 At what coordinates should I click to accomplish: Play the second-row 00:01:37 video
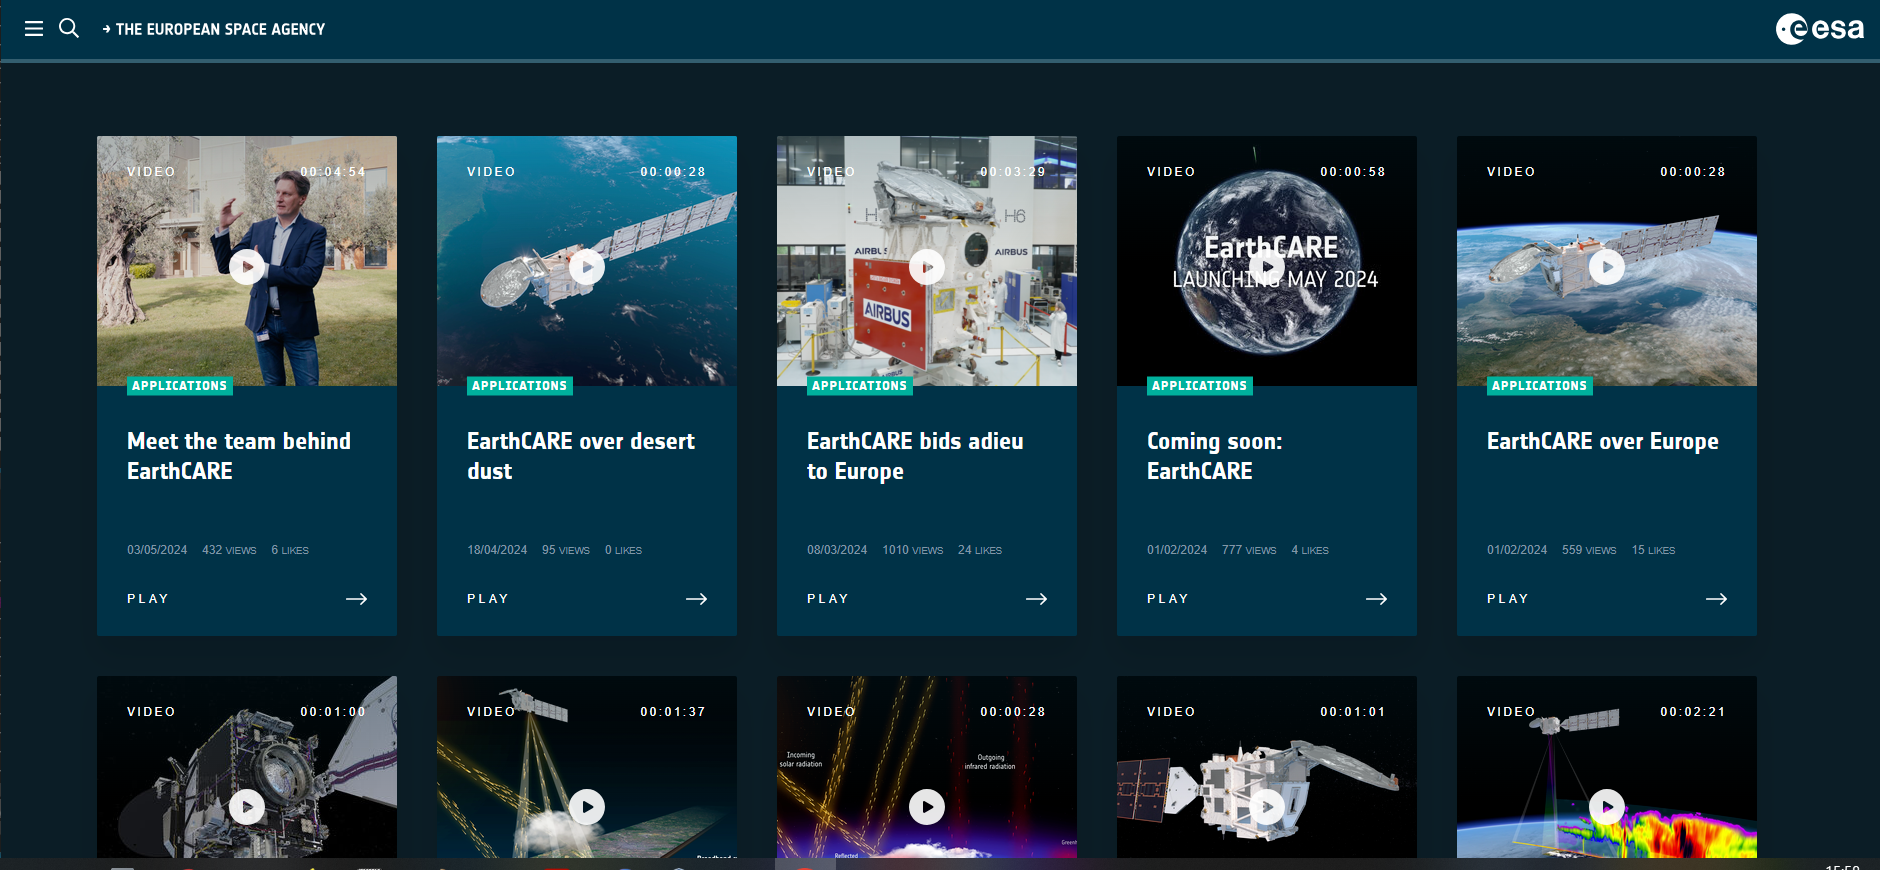[x=587, y=807]
